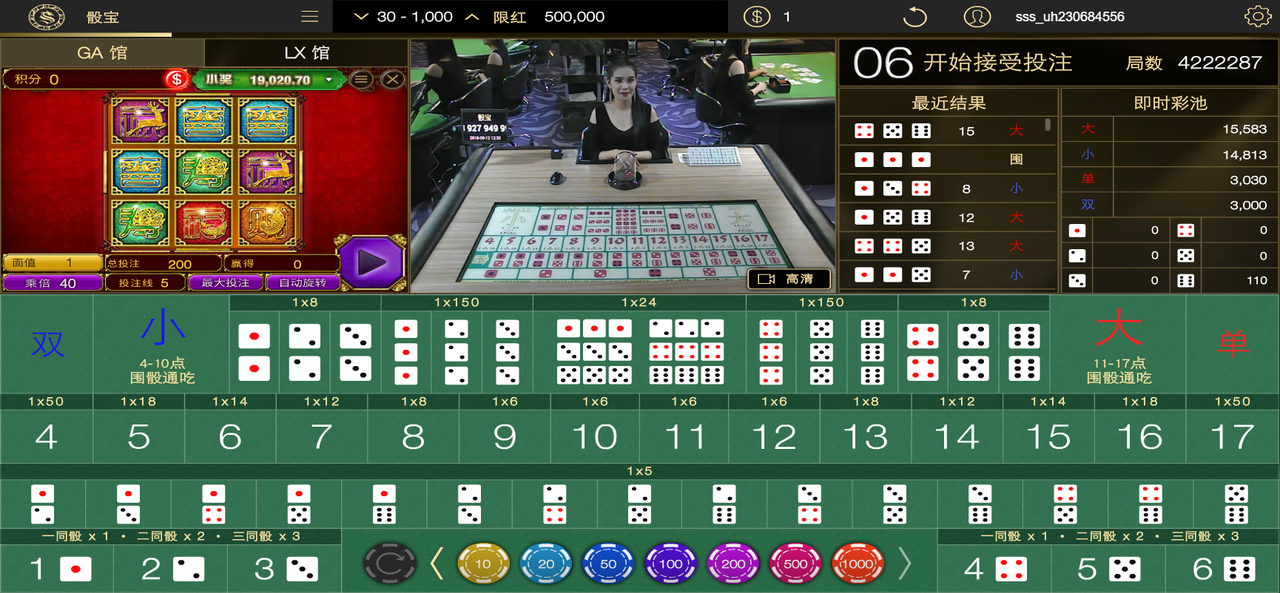This screenshot has height=593, width=1280.
Task: Bet on double fours pair
Action: click(922, 352)
